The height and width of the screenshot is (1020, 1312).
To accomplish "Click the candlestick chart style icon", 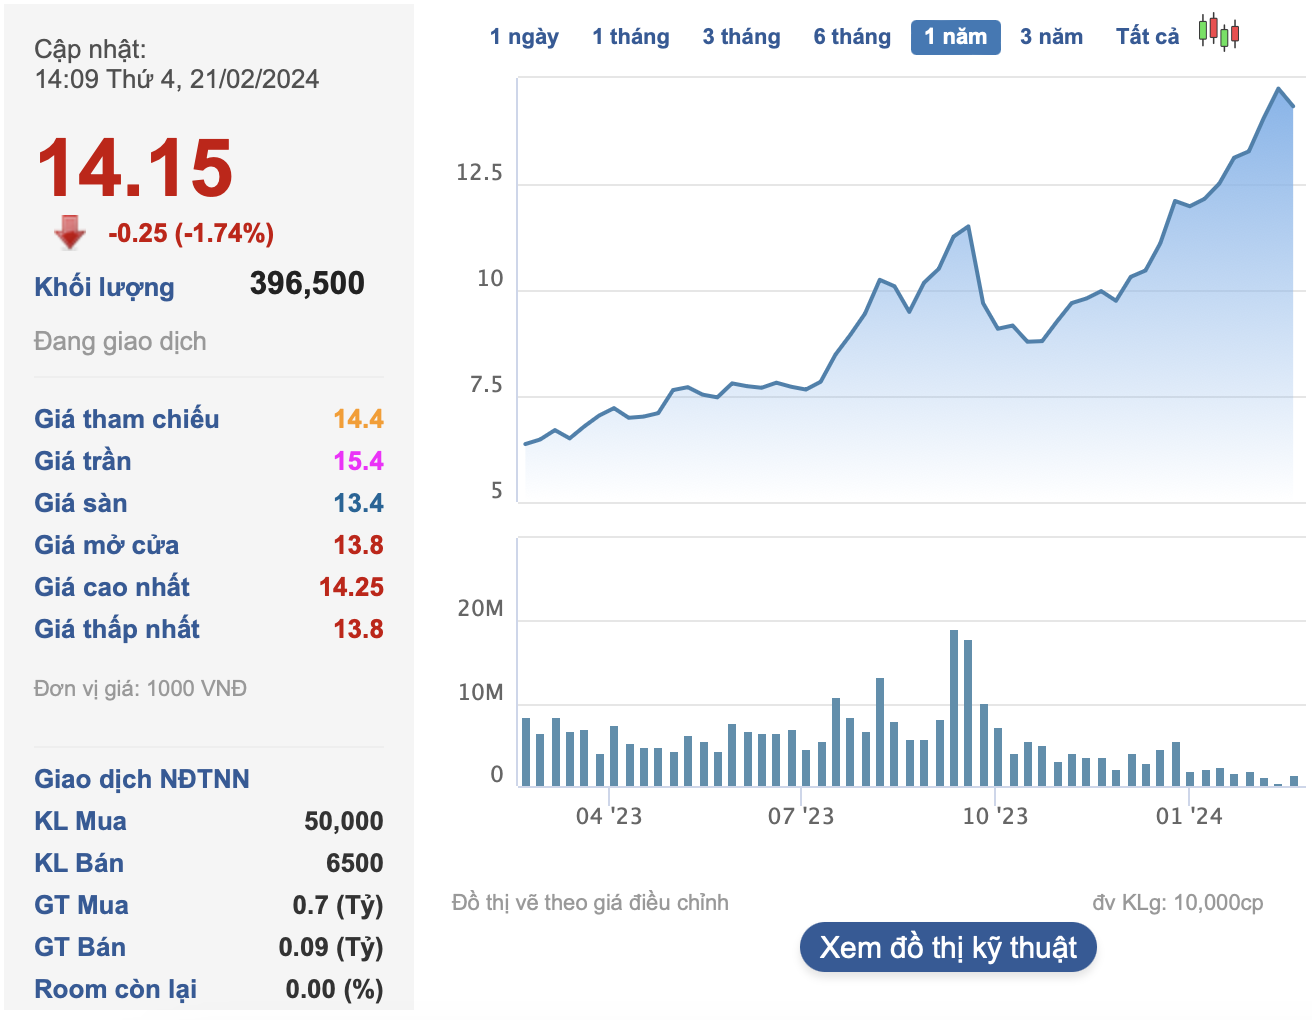I will 1219,33.
